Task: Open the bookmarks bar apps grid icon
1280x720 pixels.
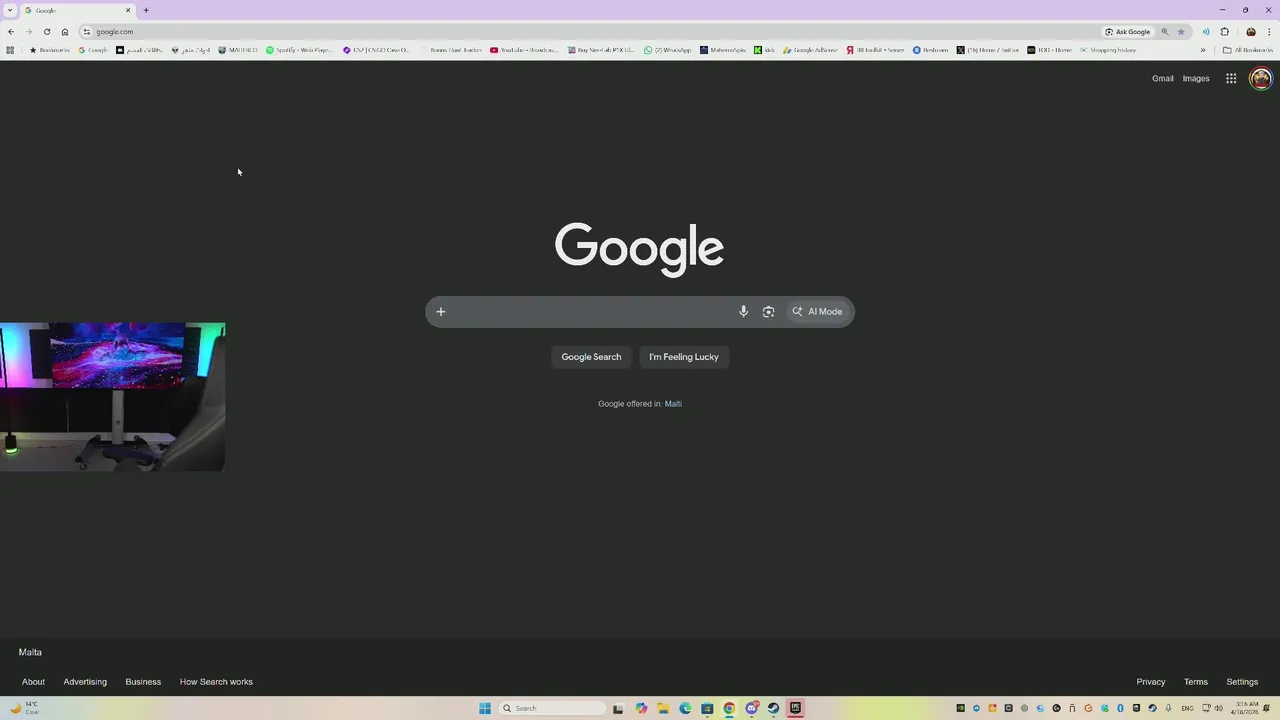Action: [x=10, y=50]
